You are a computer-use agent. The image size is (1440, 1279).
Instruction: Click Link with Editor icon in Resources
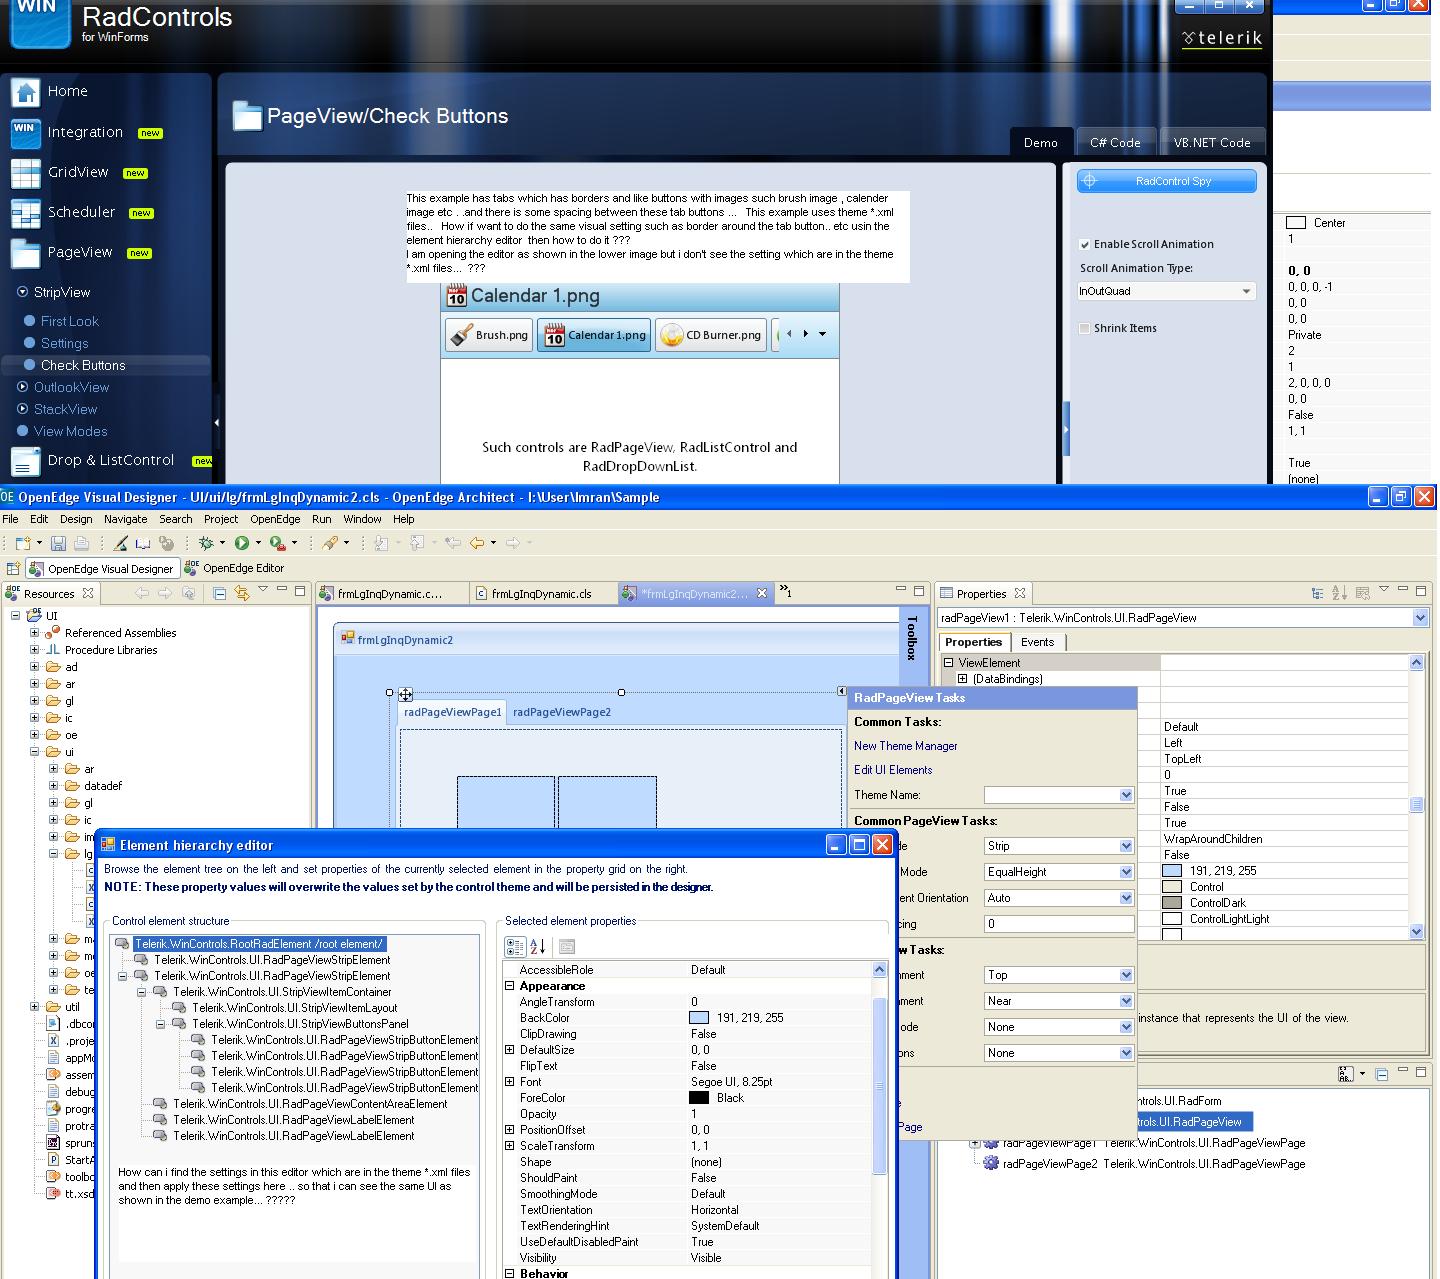click(241, 593)
